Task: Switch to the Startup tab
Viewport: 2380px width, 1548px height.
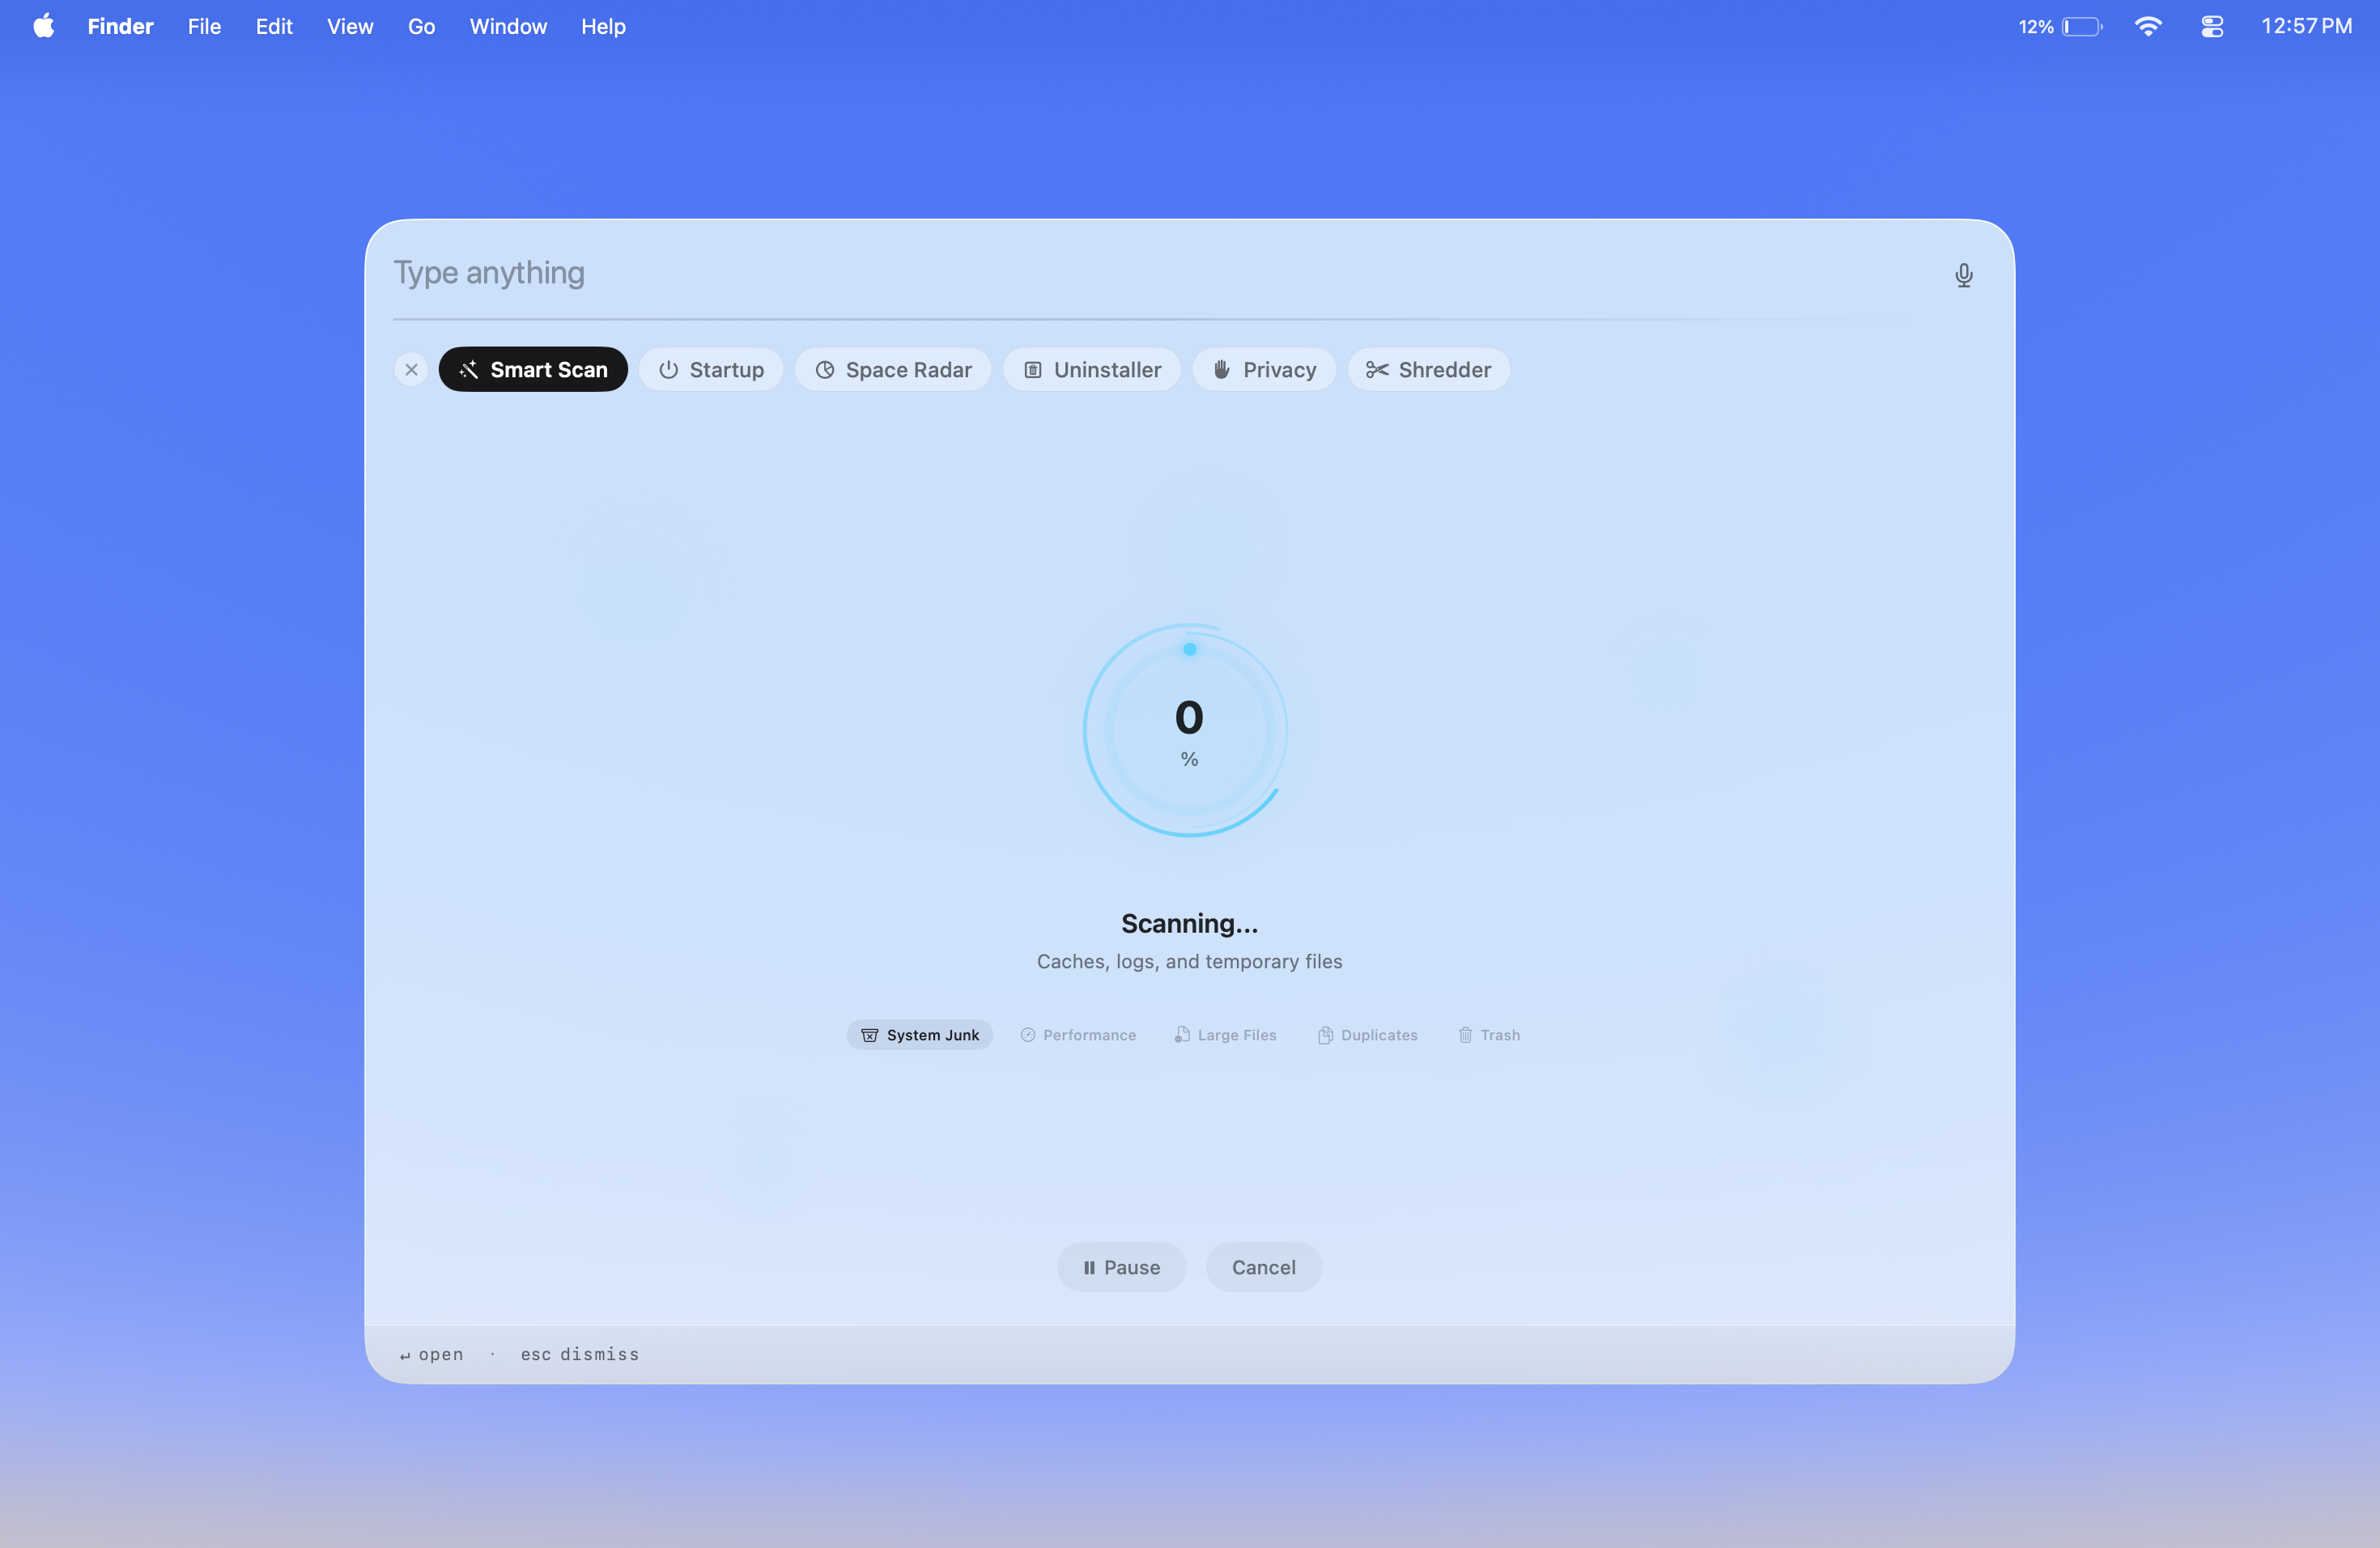Action: (711, 370)
